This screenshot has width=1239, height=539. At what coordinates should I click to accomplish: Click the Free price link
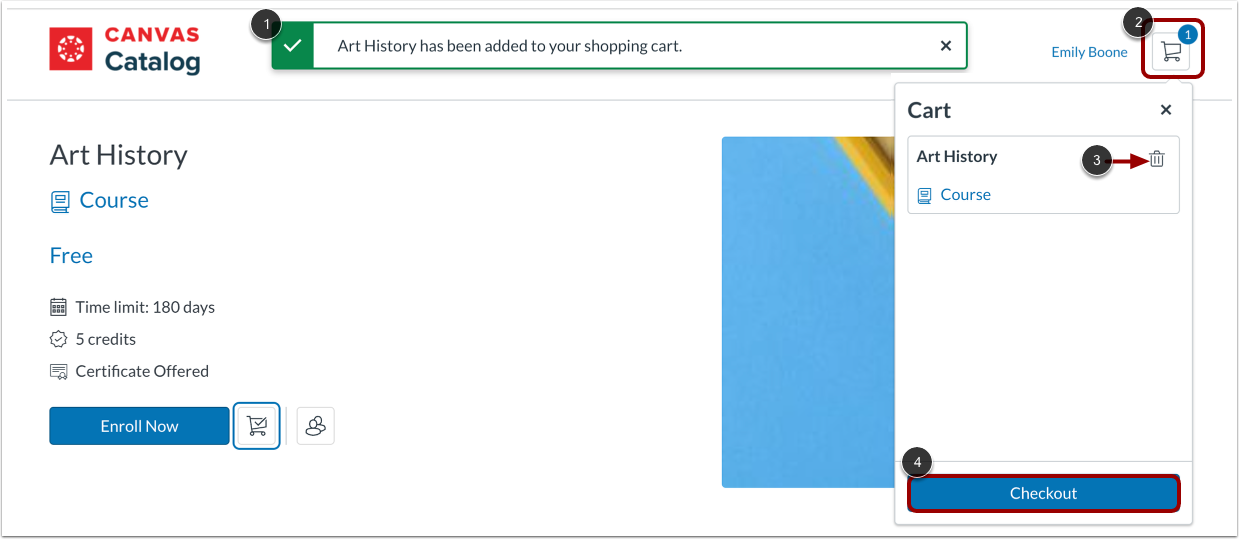pyautogui.click(x=71, y=256)
